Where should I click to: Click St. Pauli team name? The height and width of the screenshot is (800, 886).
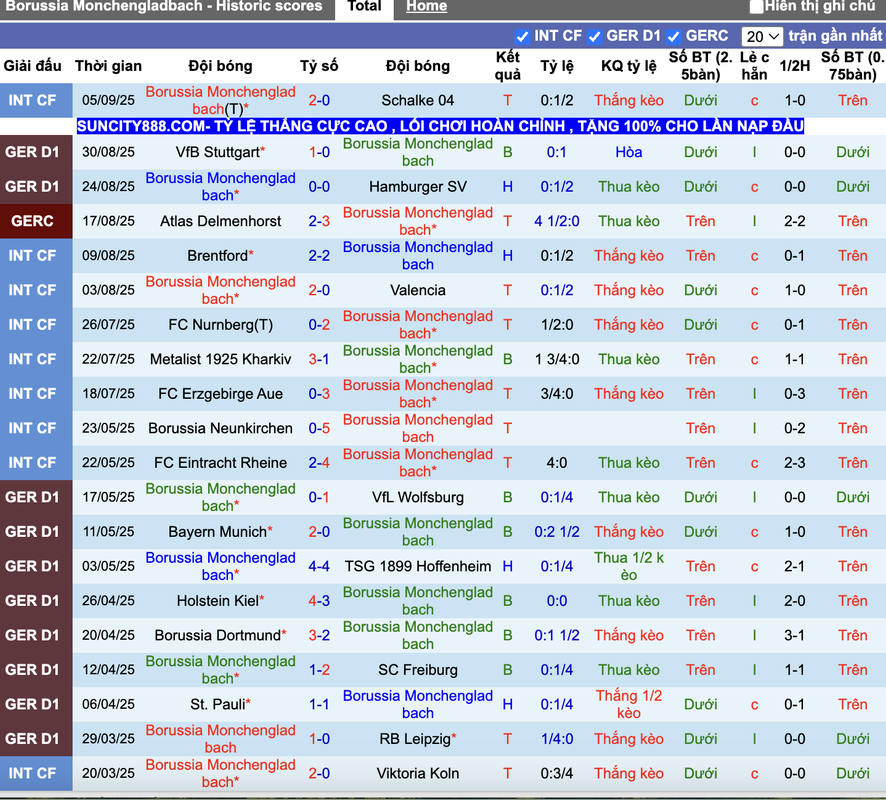point(220,705)
